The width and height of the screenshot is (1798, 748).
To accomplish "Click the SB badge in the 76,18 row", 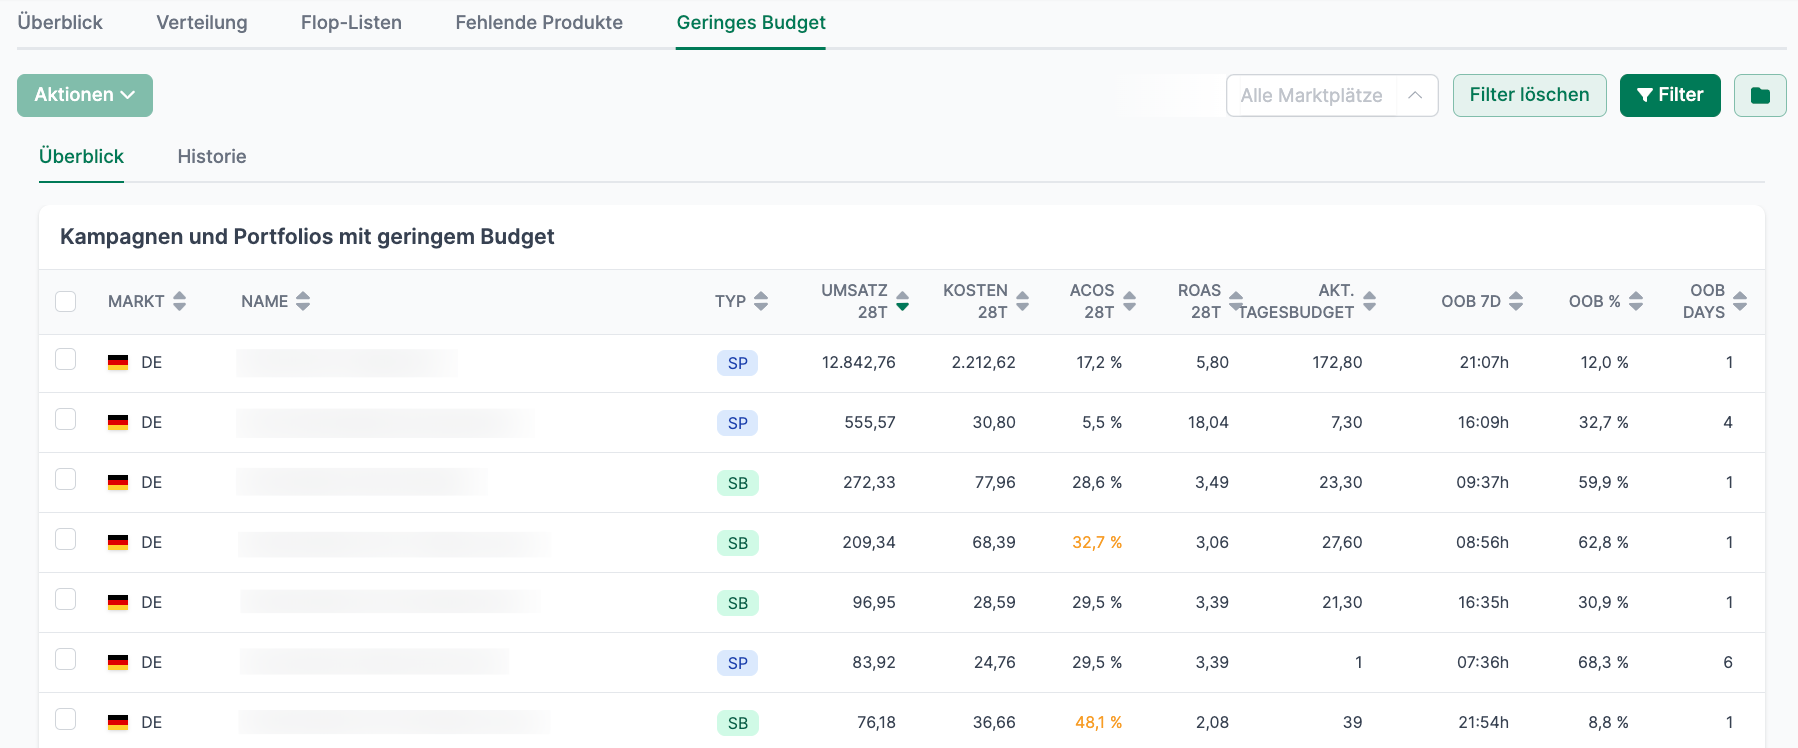I will [737, 723].
